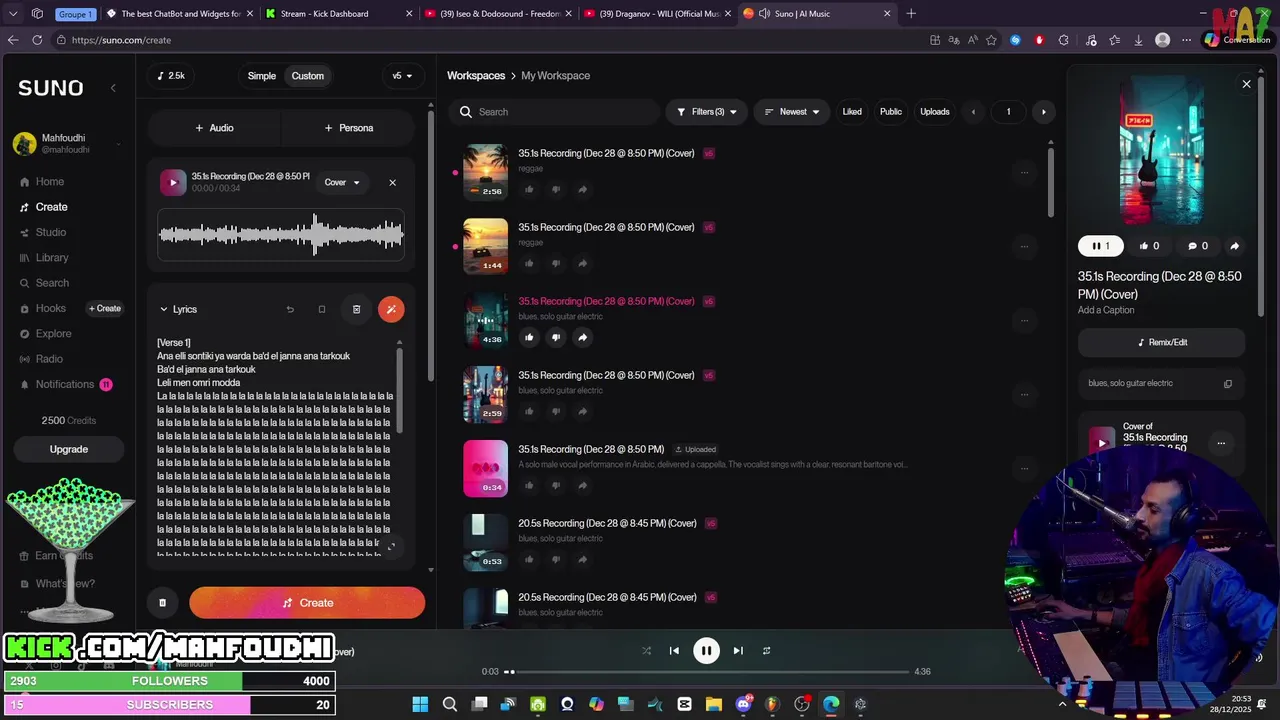This screenshot has width=1280, height=720.
Task: Open the Newest sort dropdown
Action: point(791,112)
